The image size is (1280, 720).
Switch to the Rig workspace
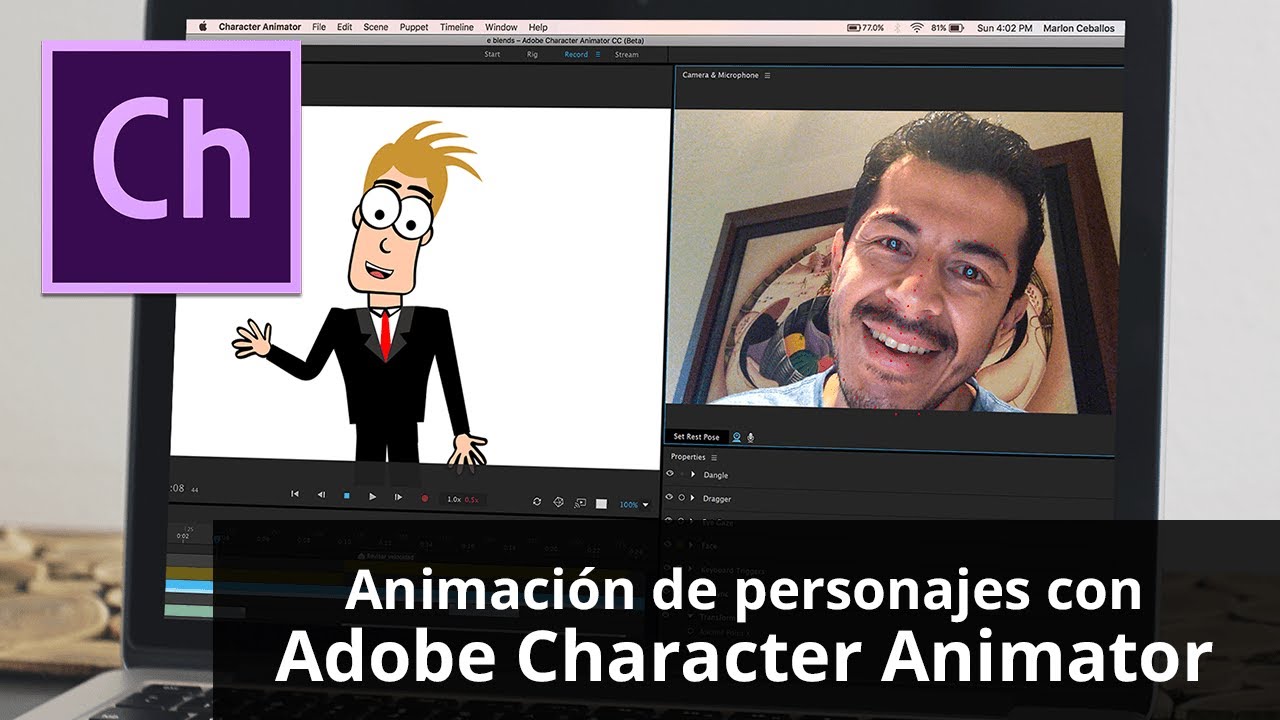(x=532, y=54)
